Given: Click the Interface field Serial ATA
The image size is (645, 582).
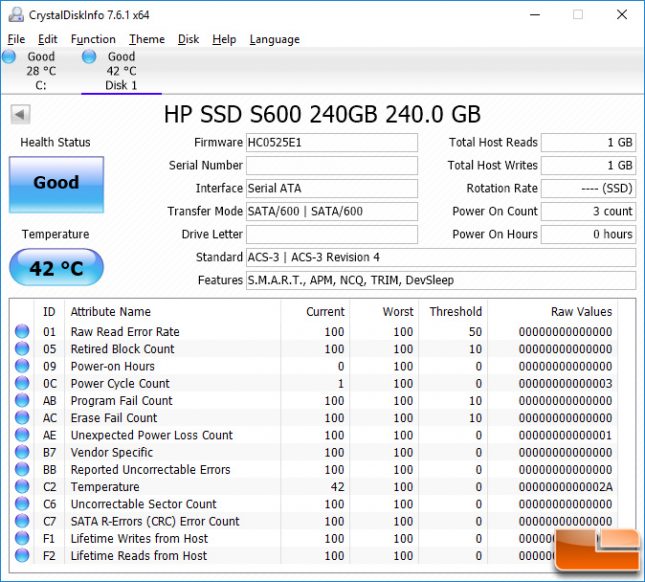Looking at the screenshot, I should 332,188.
